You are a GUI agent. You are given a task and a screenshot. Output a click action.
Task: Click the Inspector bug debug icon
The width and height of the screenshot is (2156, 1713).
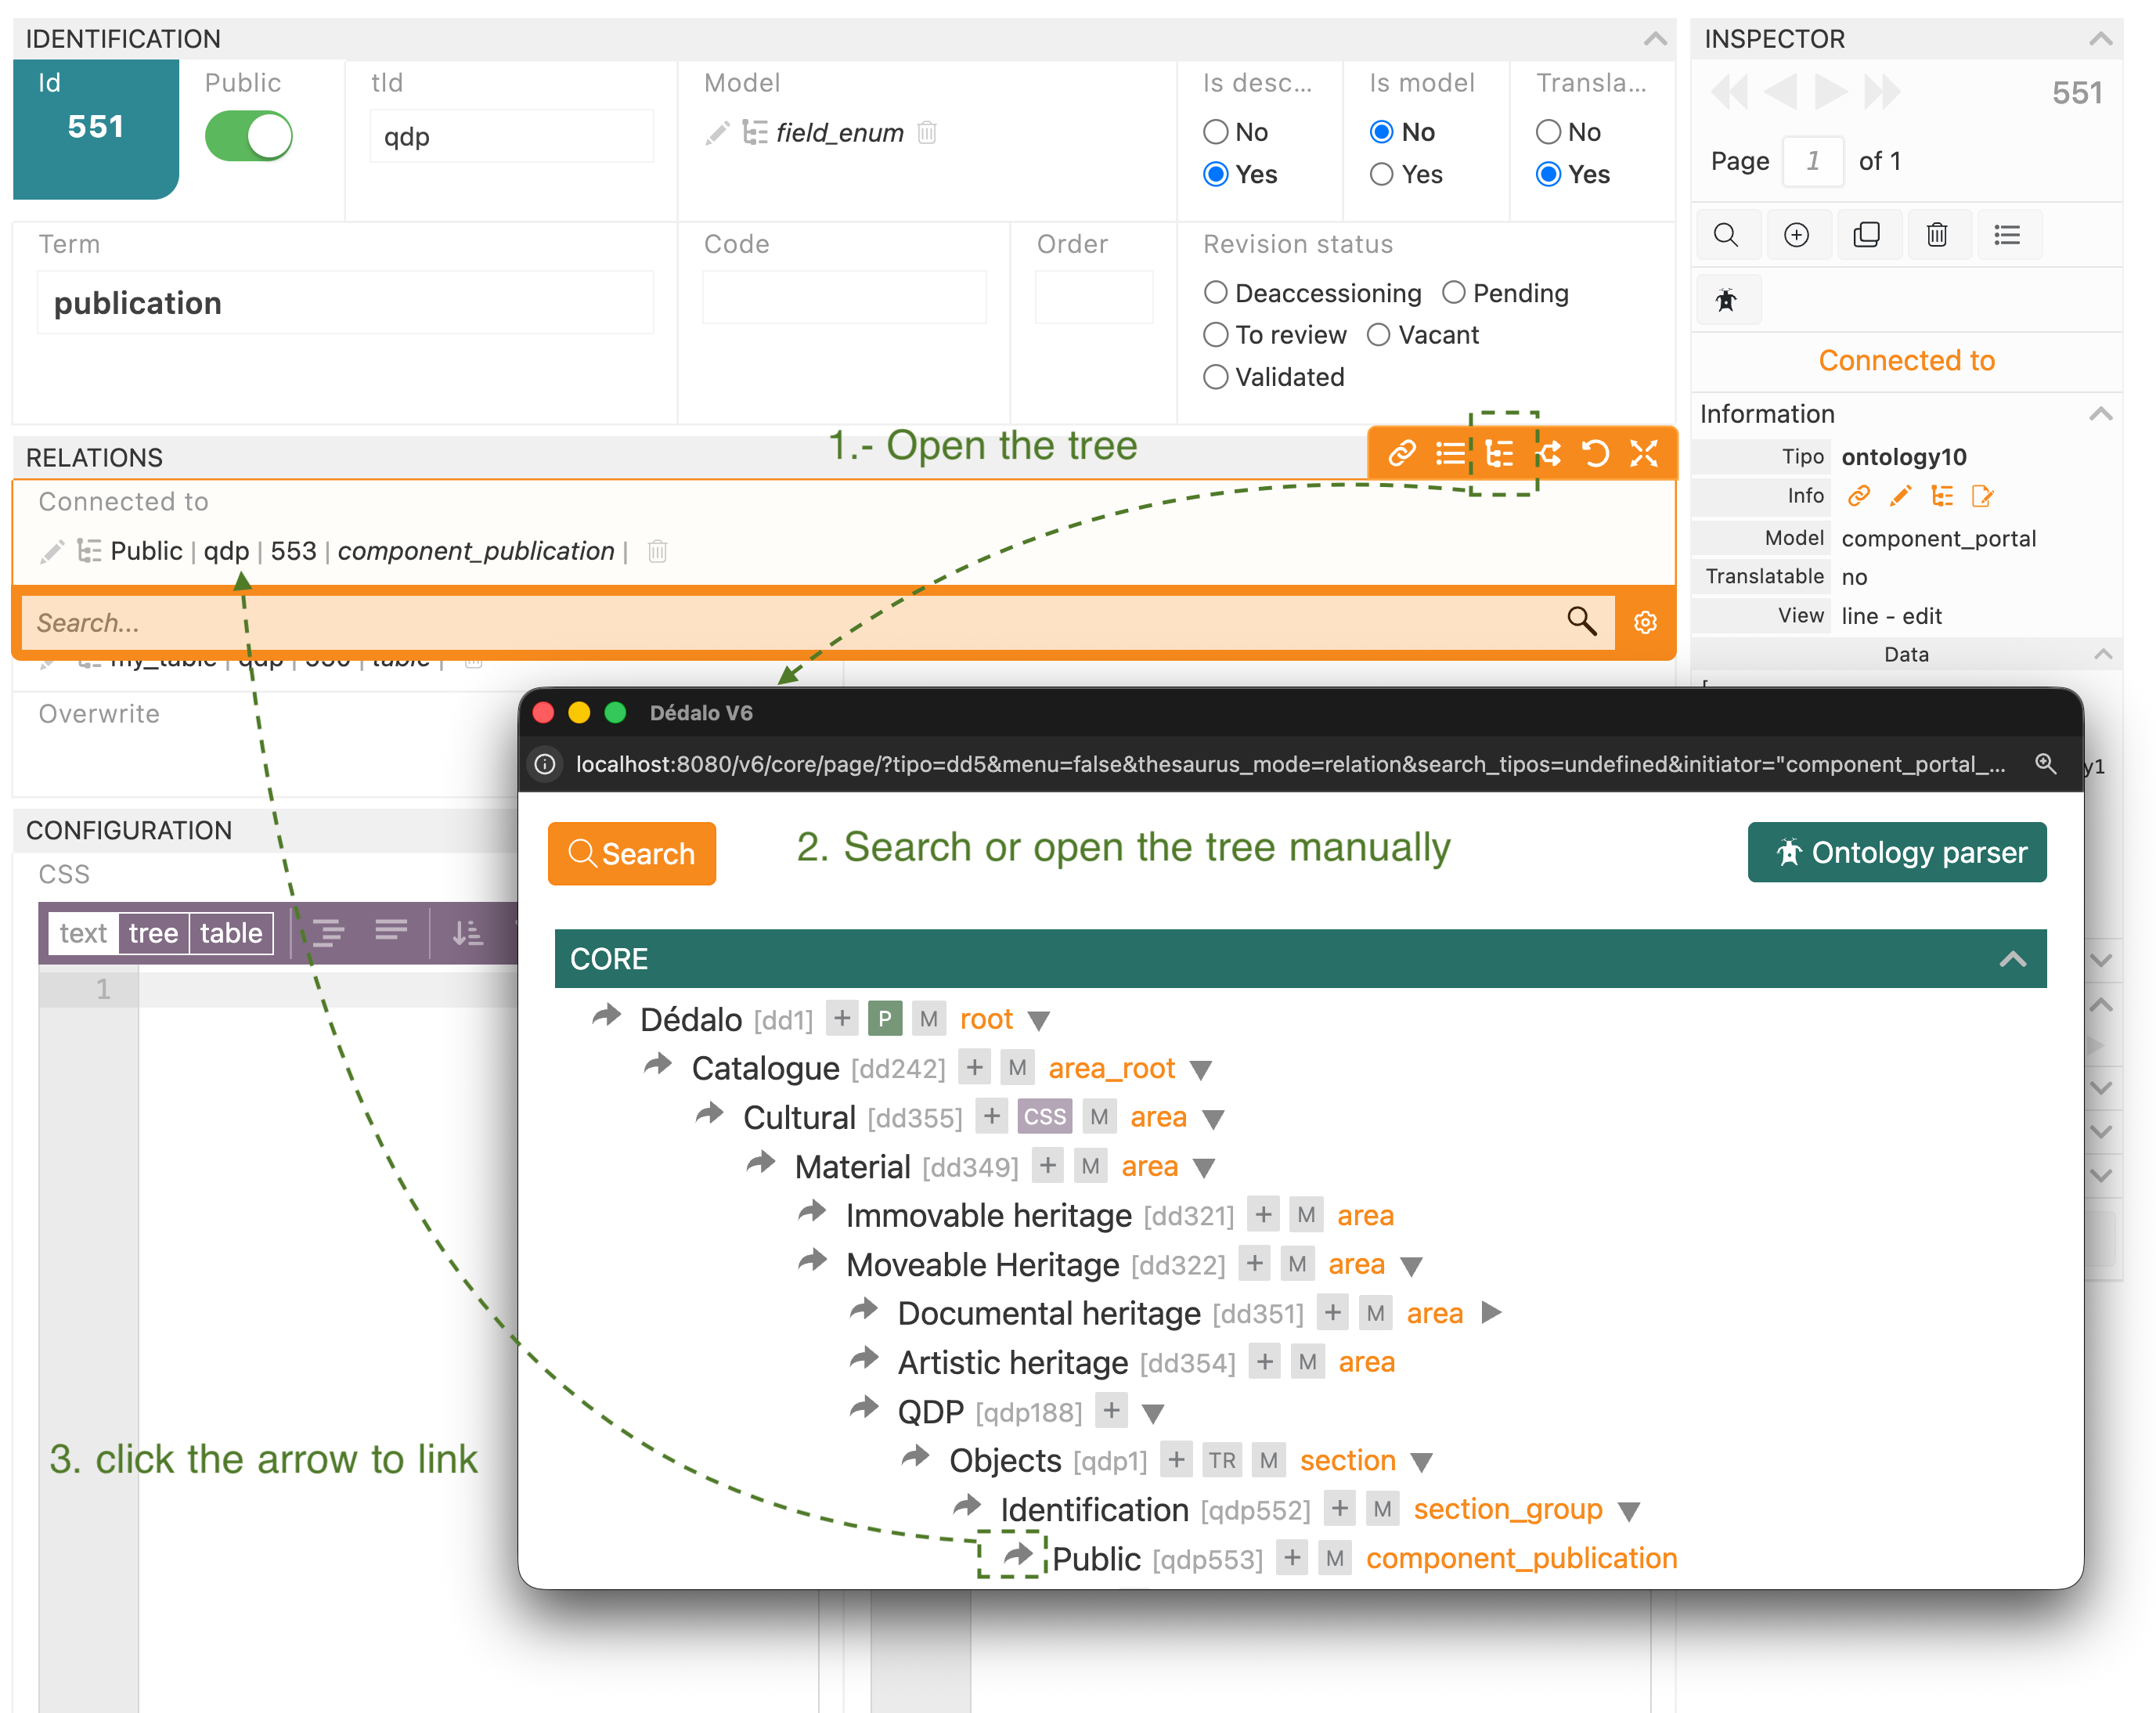click(x=1726, y=300)
